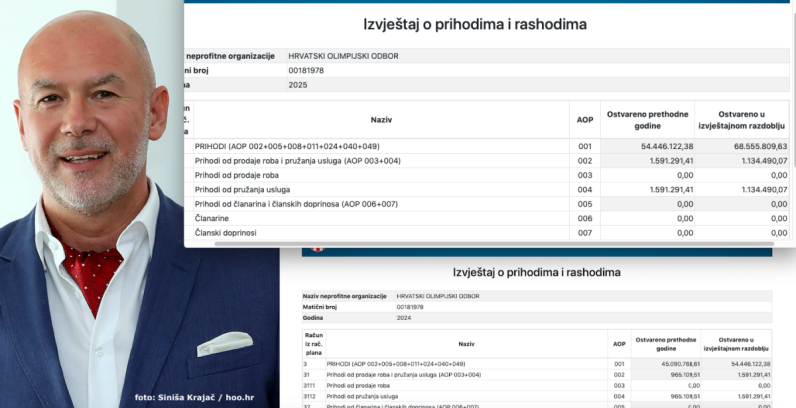Click AOP code '005' in the 2025 report
Viewport: 796px width, 408px height.
tap(585, 204)
